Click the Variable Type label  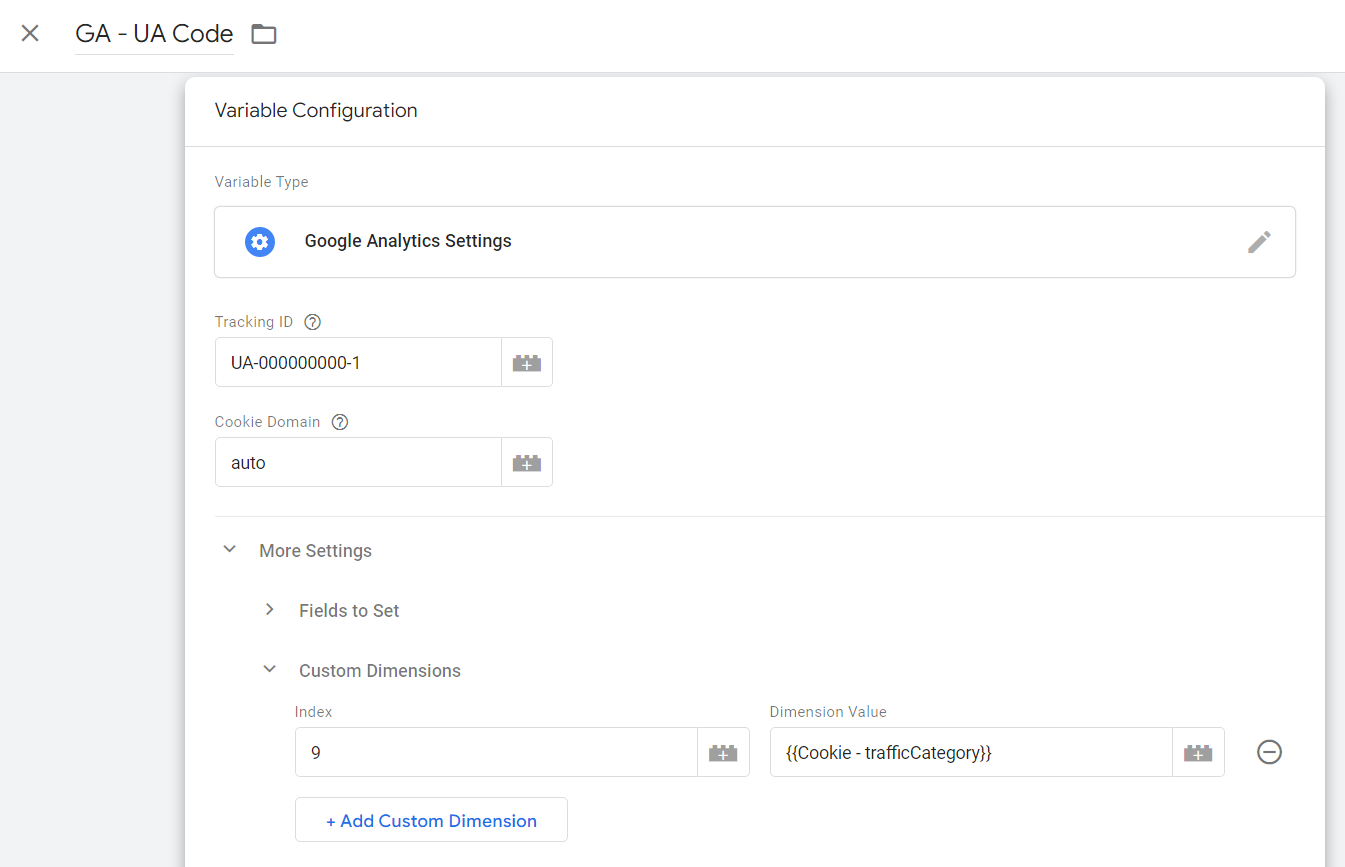pyautogui.click(x=262, y=182)
